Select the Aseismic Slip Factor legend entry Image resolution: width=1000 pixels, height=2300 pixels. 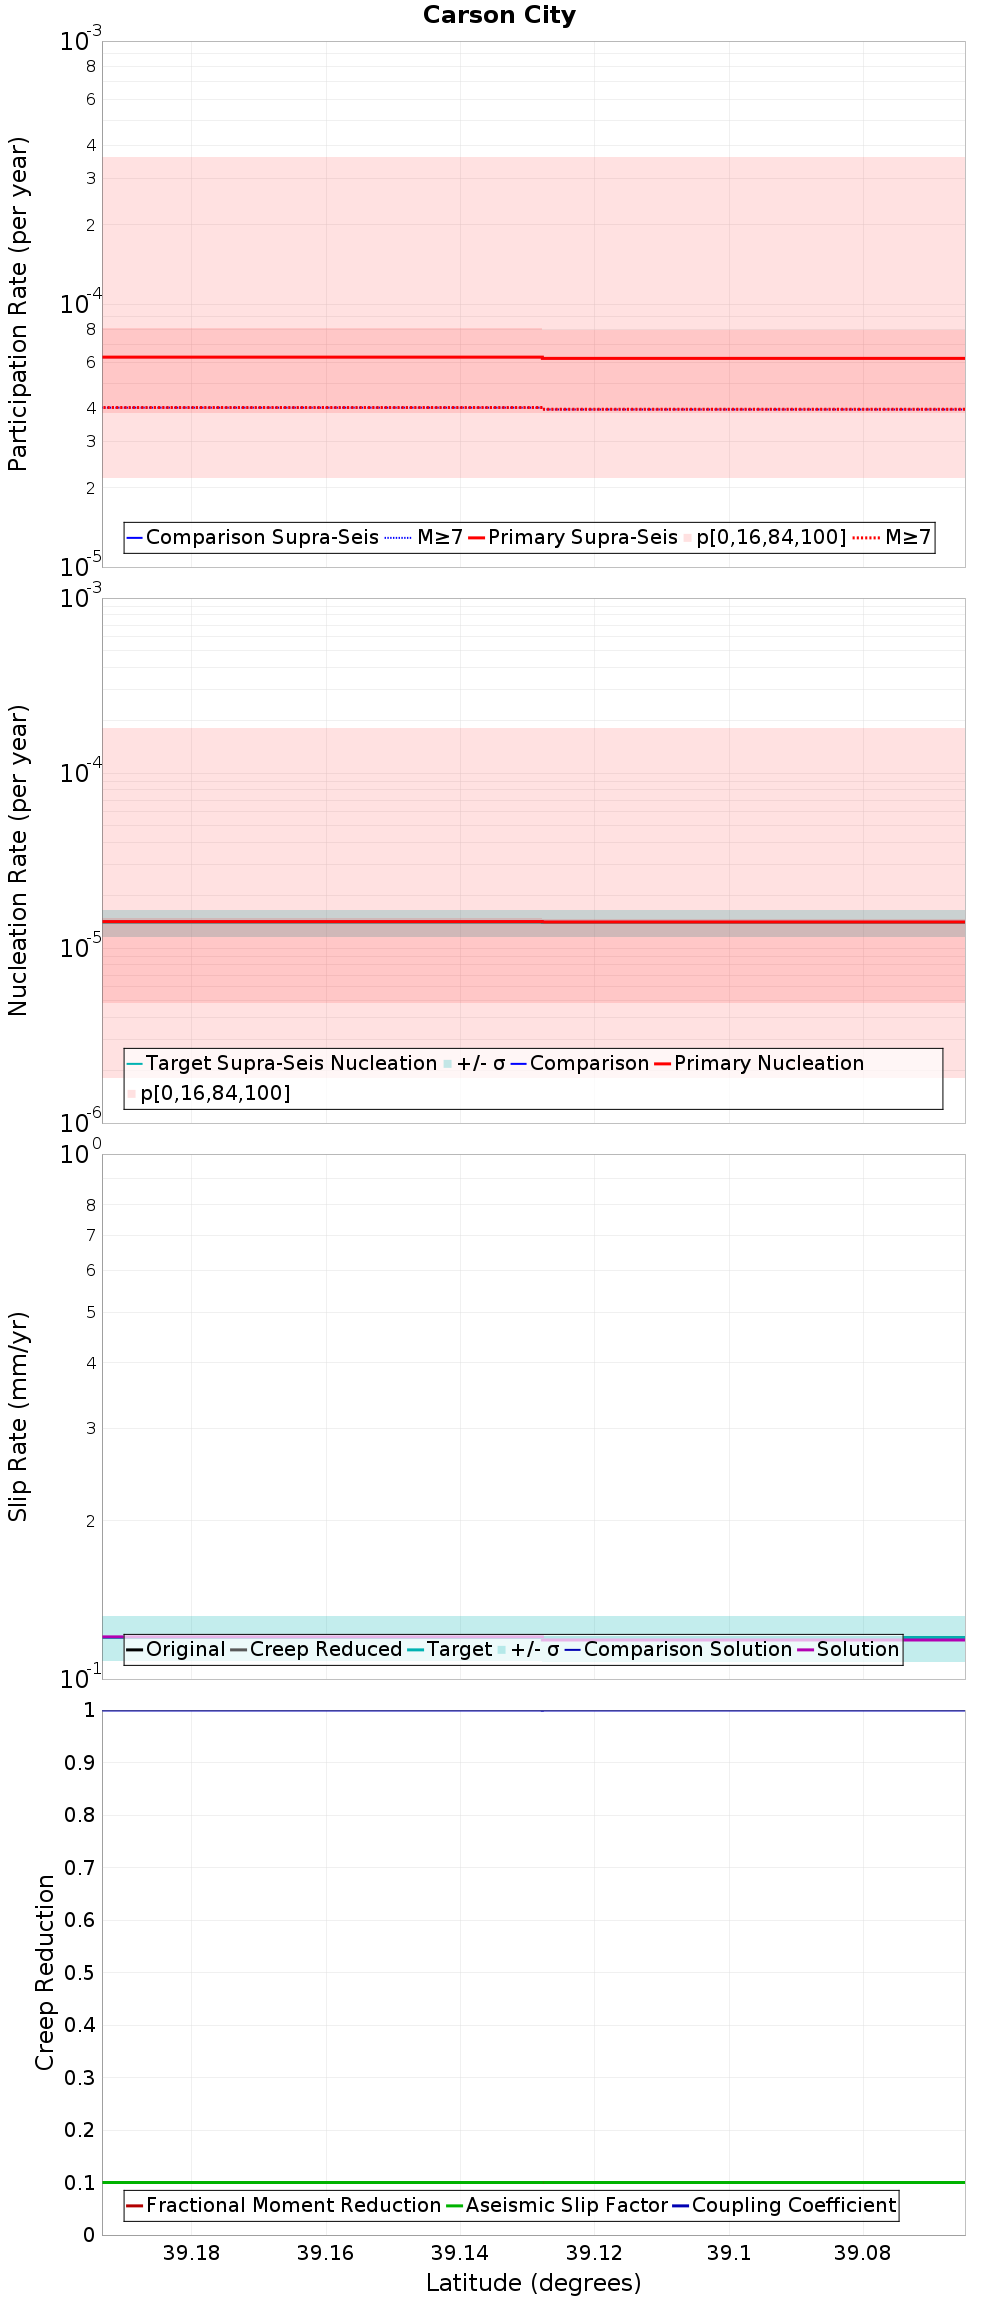pos(557,2205)
